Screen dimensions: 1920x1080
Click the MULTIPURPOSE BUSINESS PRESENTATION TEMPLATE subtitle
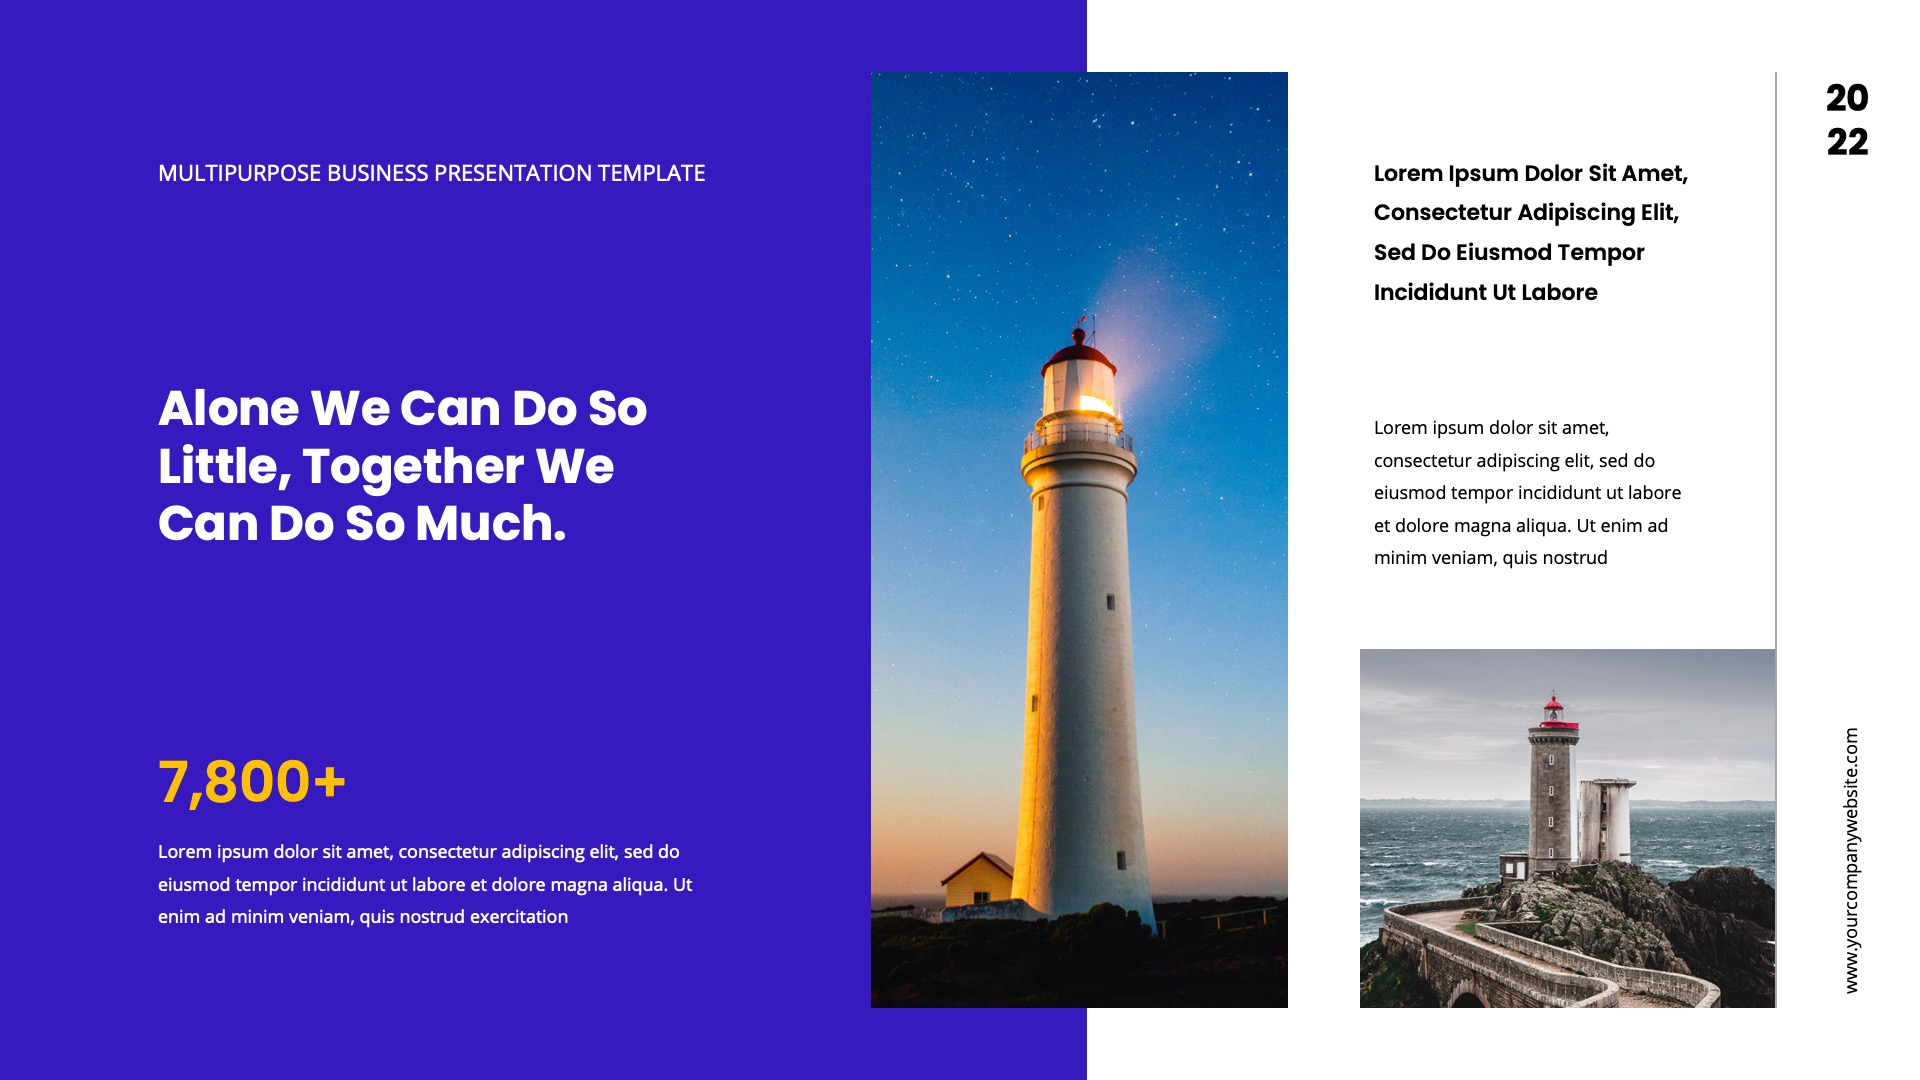click(x=431, y=173)
